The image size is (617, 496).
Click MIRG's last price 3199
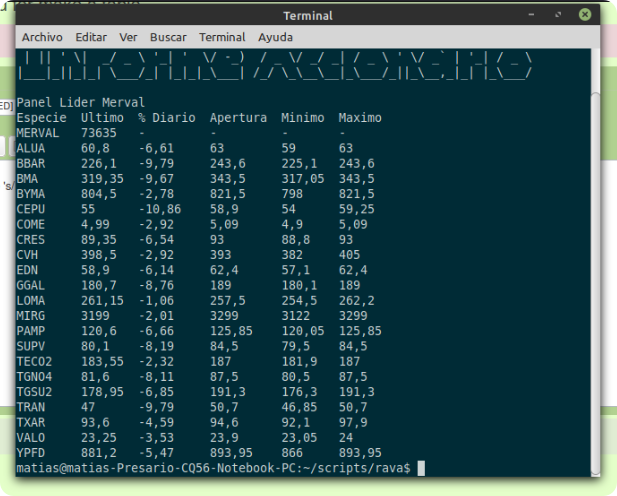tap(95, 316)
